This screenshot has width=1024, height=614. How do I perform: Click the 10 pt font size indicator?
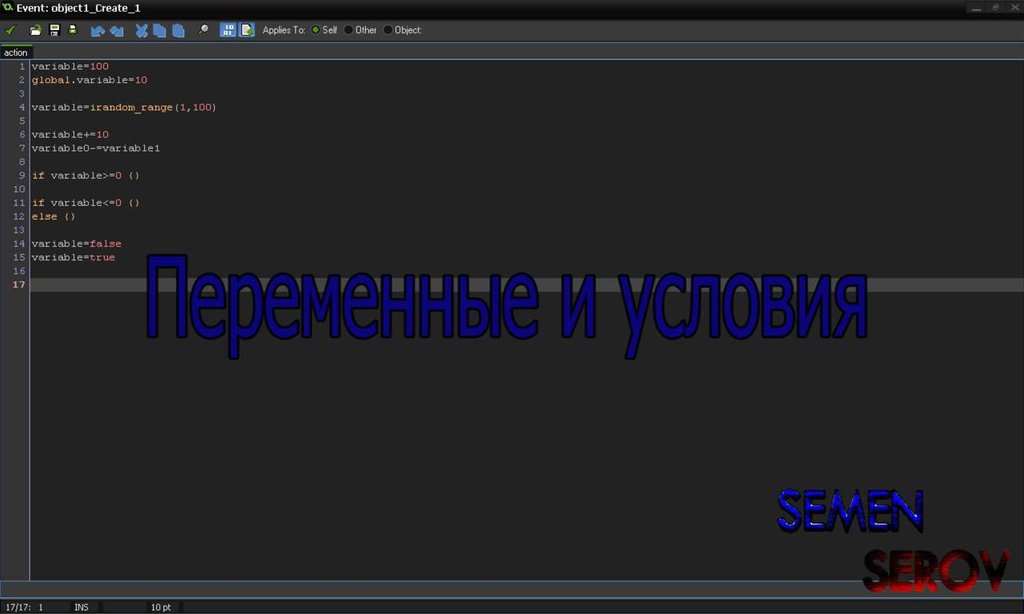[x=161, y=607]
